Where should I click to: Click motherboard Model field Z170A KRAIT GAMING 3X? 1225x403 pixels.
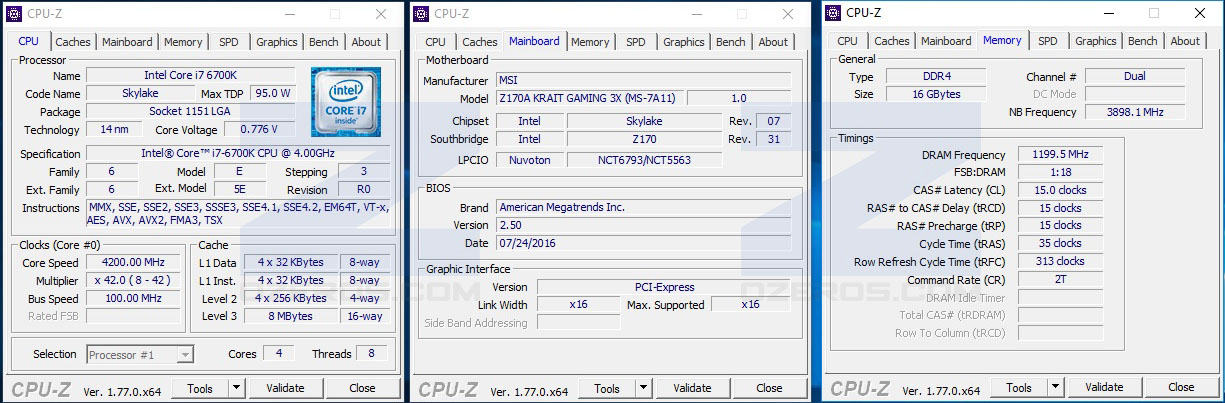click(589, 99)
